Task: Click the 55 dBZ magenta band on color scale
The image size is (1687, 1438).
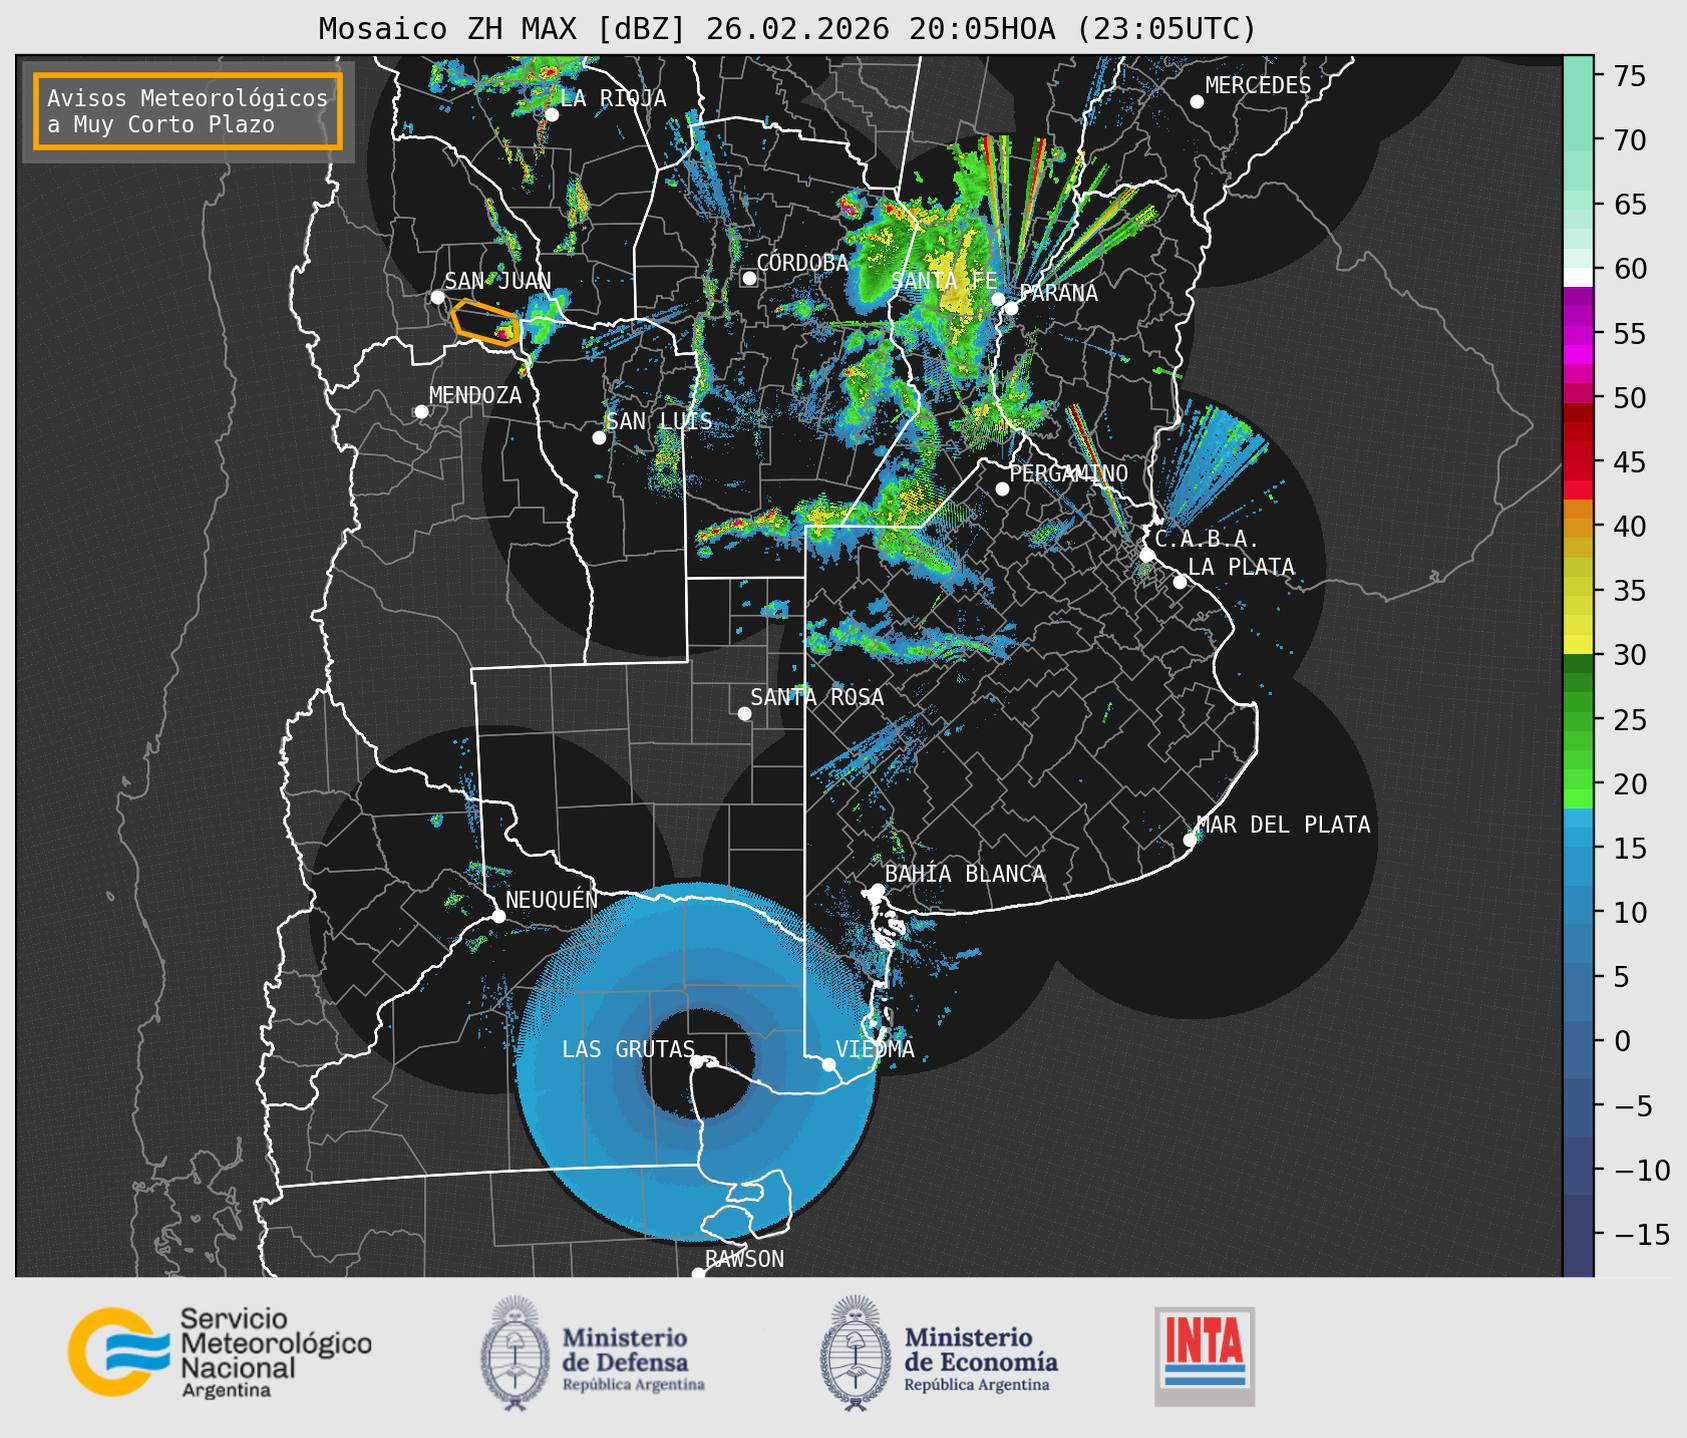Action: tap(1578, 333)
